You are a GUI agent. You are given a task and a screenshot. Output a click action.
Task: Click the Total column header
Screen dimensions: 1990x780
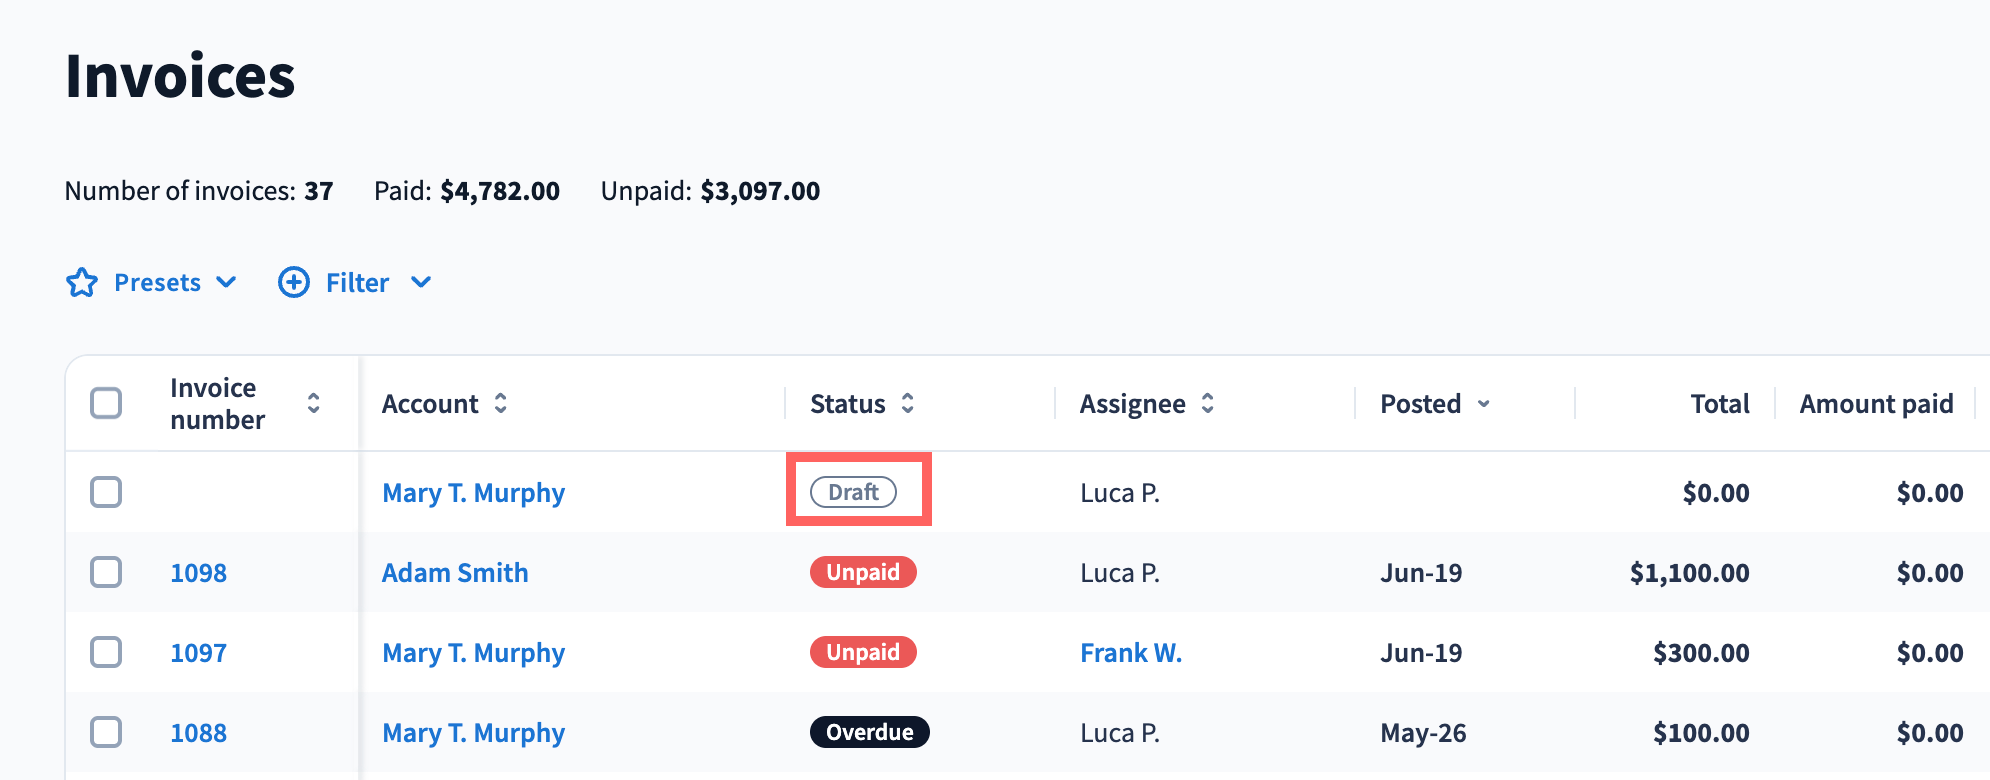coord(1720,404)
